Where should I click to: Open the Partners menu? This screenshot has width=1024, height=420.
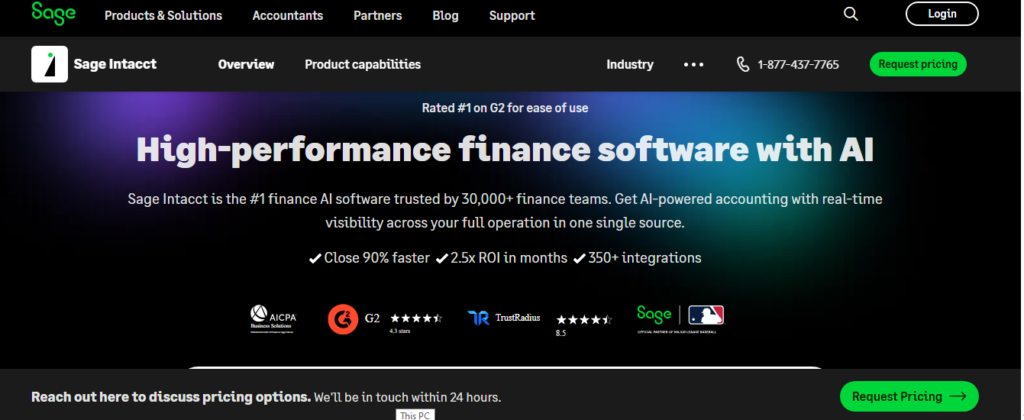pyautogui.click(x=378, y=15)
